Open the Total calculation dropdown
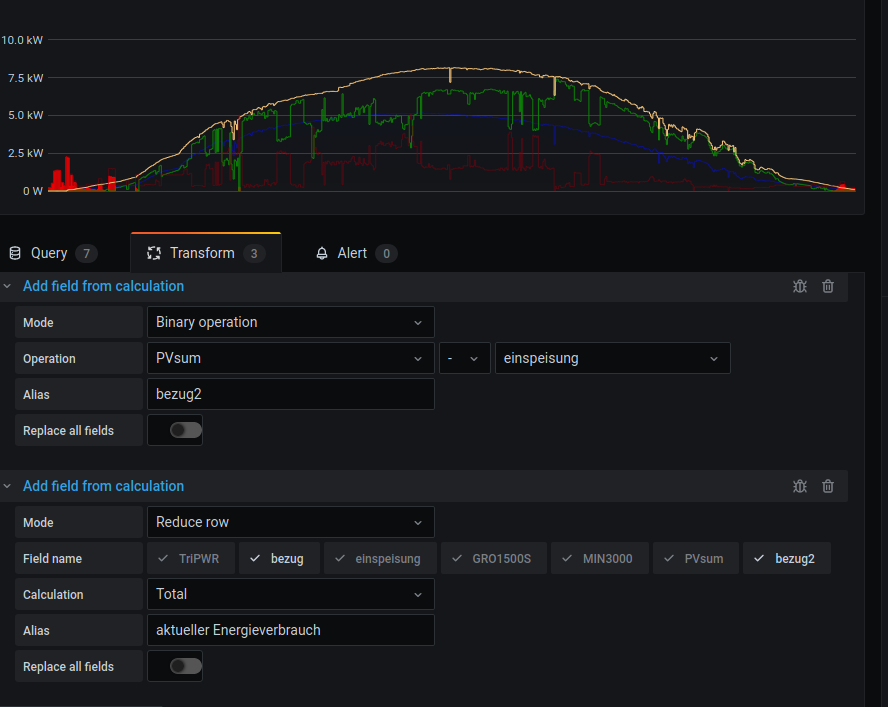The image size is (888, 707). click(x=290, y=594)
